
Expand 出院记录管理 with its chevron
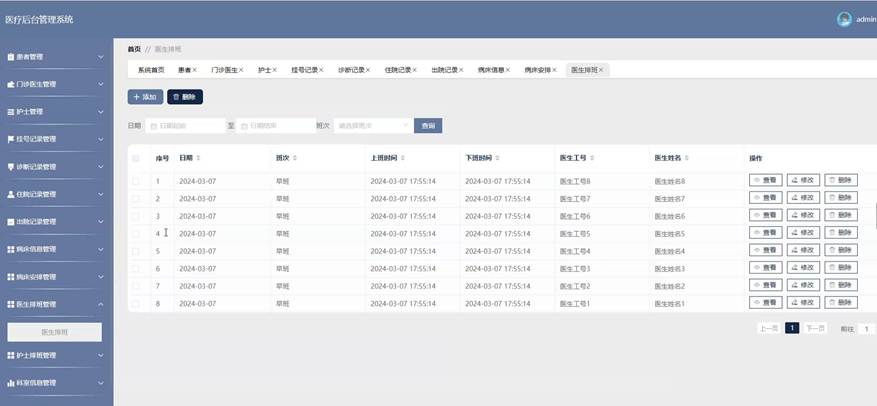click(101, 222)
